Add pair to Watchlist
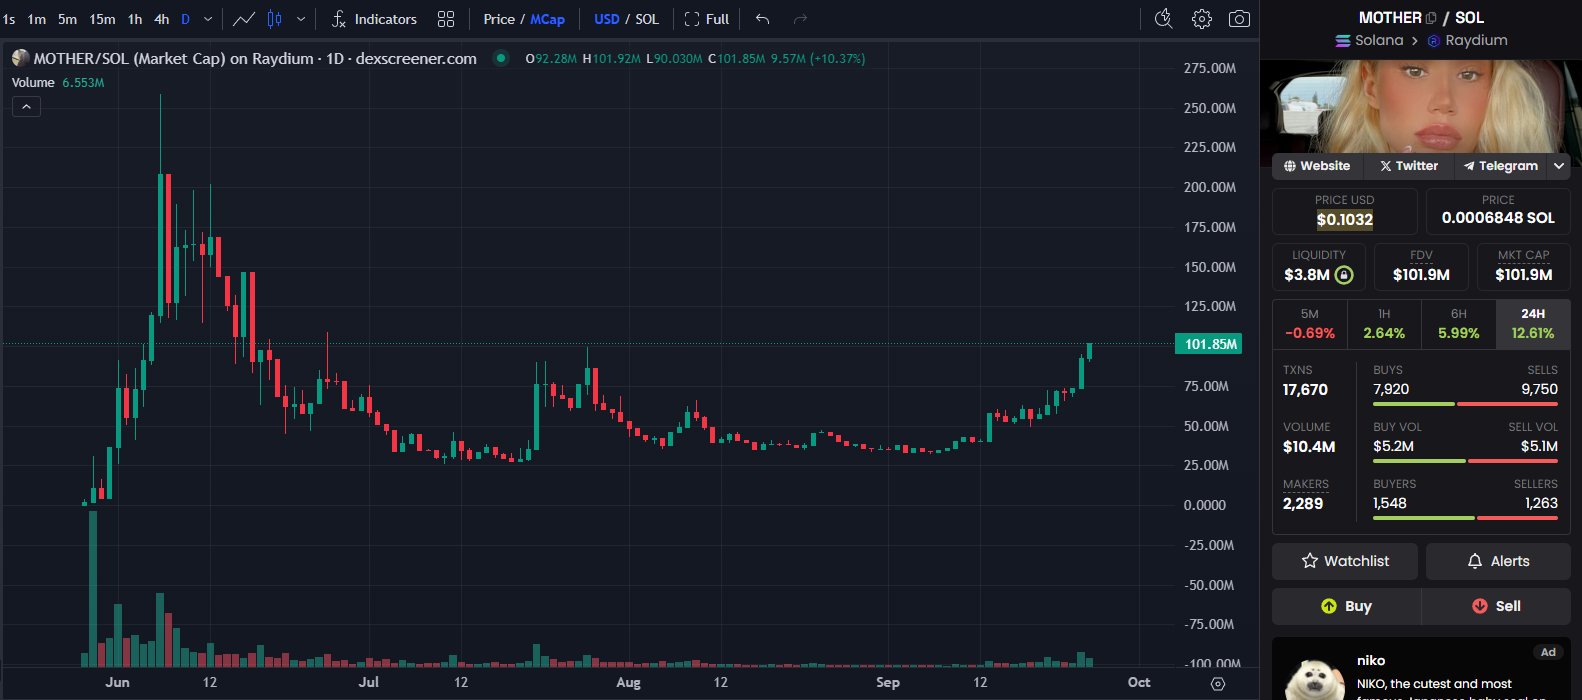1582x700 pixels. click(x=1345, y=561)
